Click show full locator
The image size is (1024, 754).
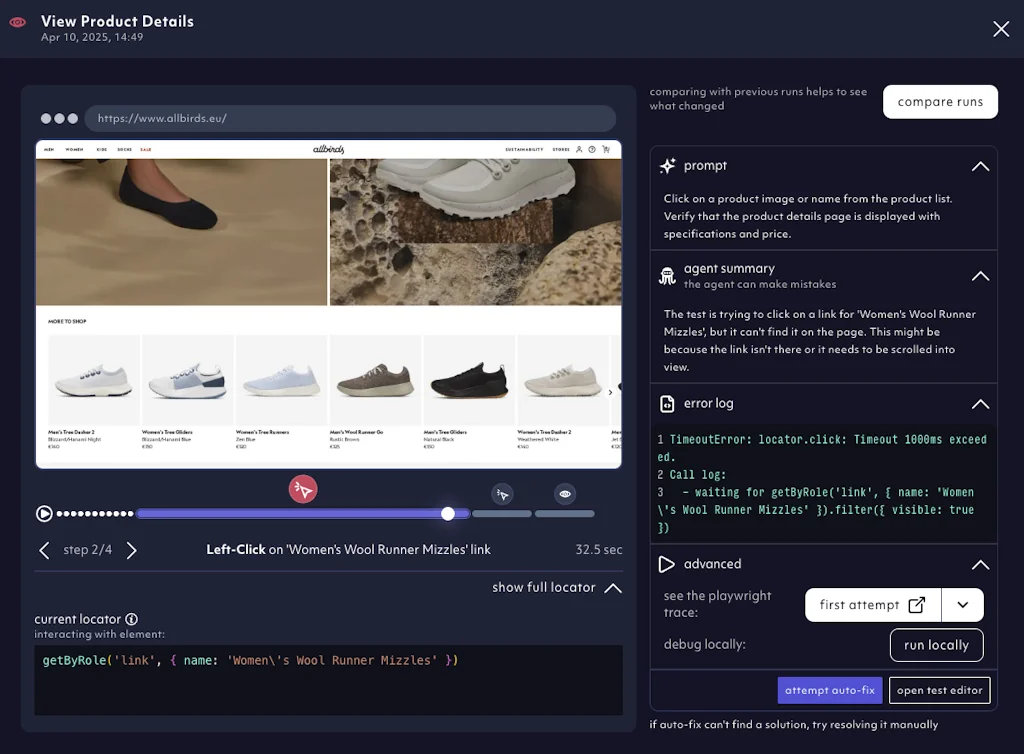tap(545, 588)
